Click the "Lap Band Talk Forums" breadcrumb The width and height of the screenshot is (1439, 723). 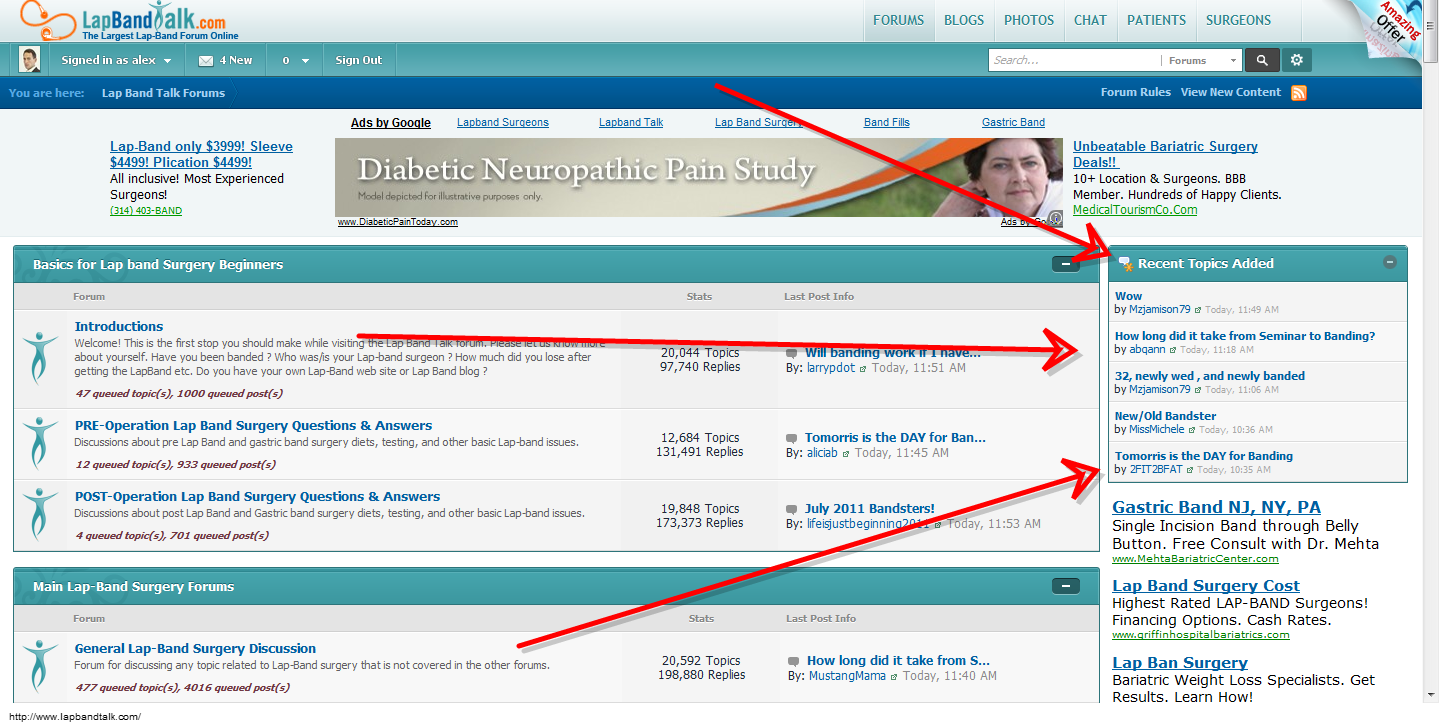pyautogui.click(x=163, y=93)
